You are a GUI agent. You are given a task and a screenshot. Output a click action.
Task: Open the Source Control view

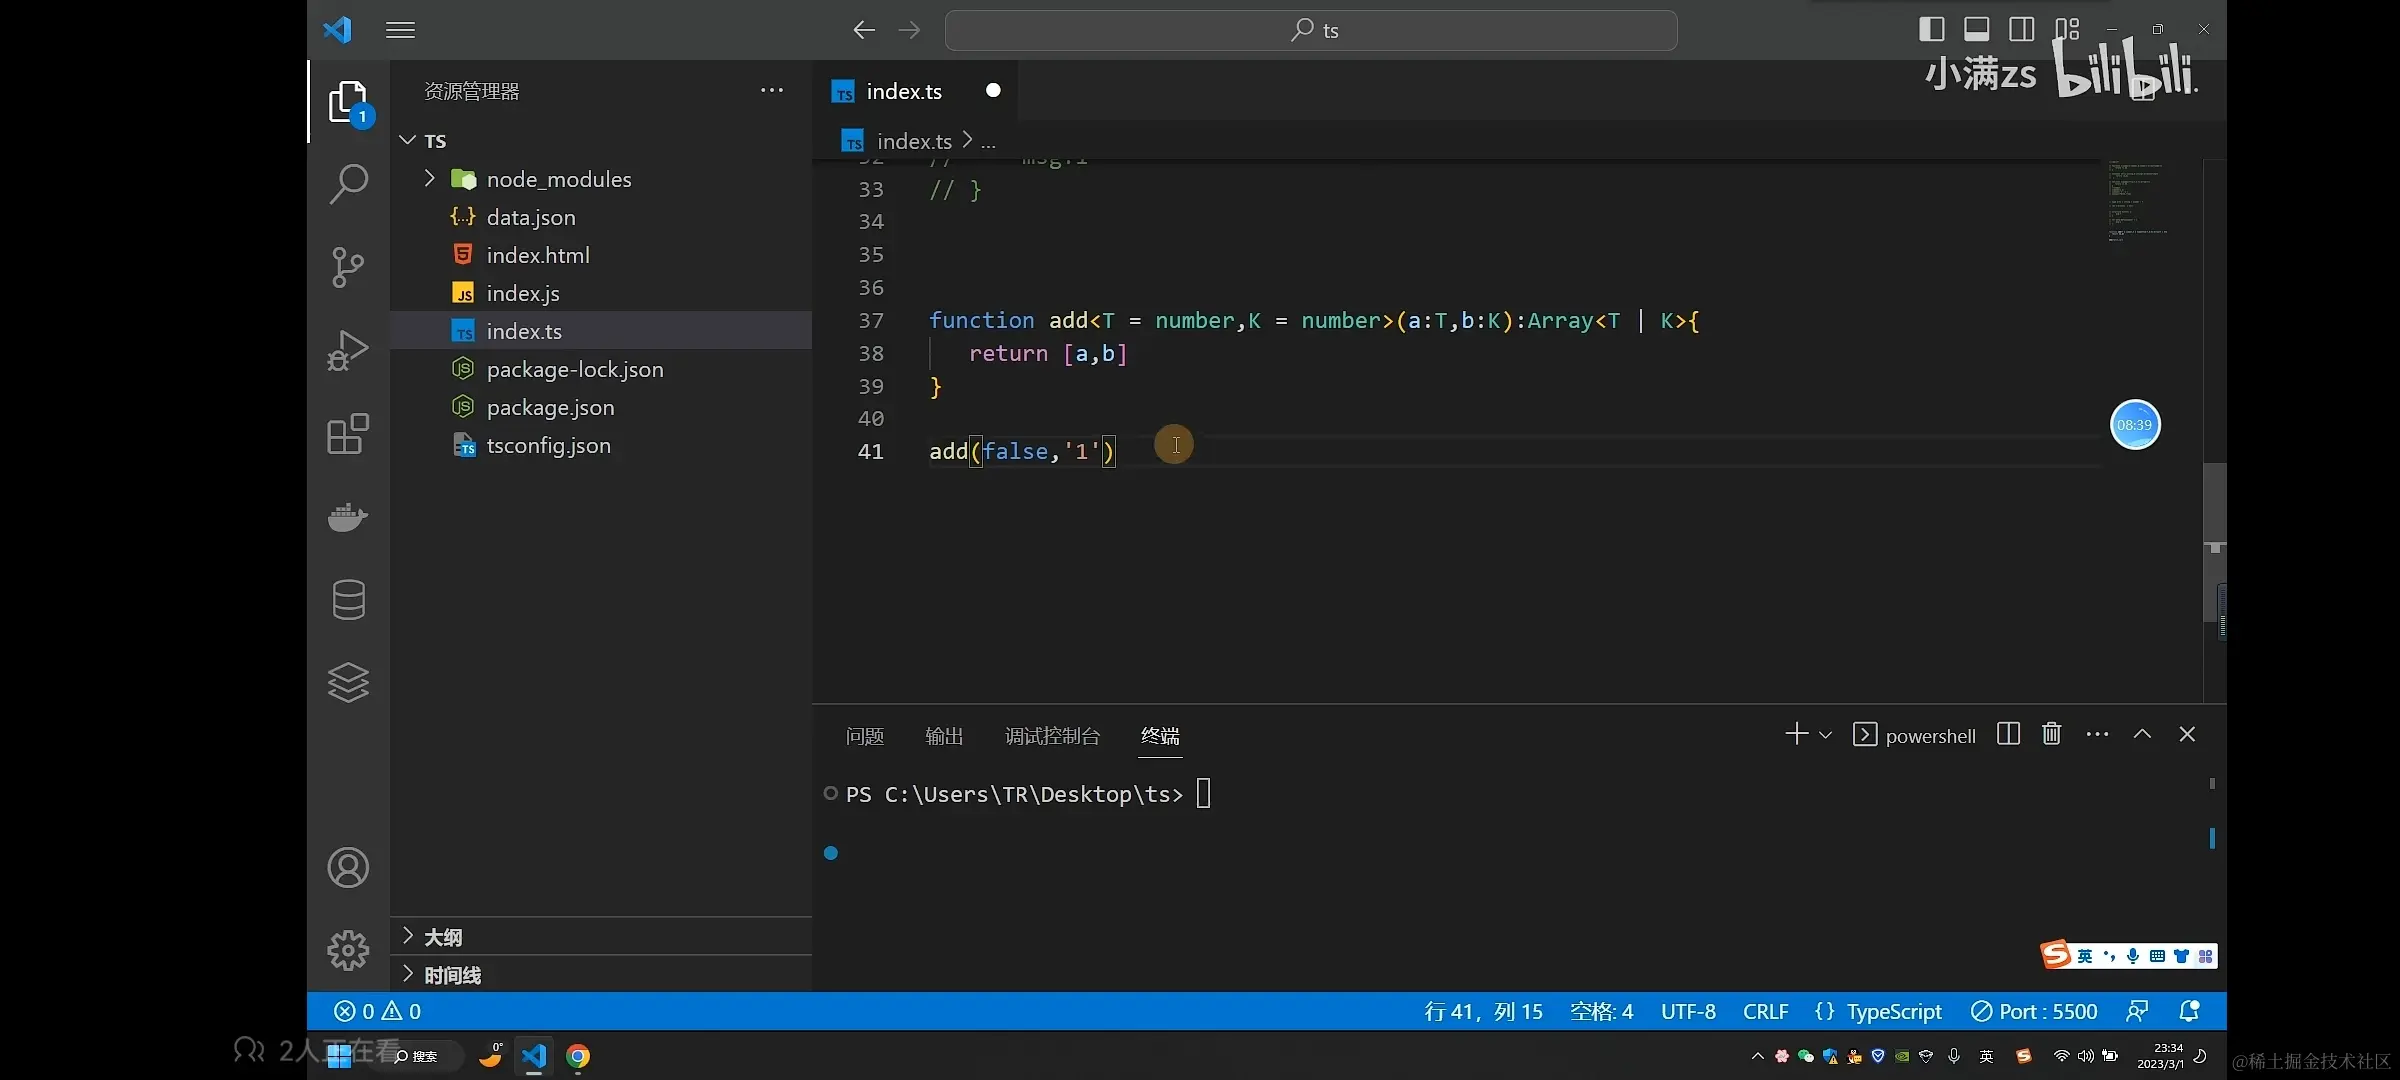(348, 267)
